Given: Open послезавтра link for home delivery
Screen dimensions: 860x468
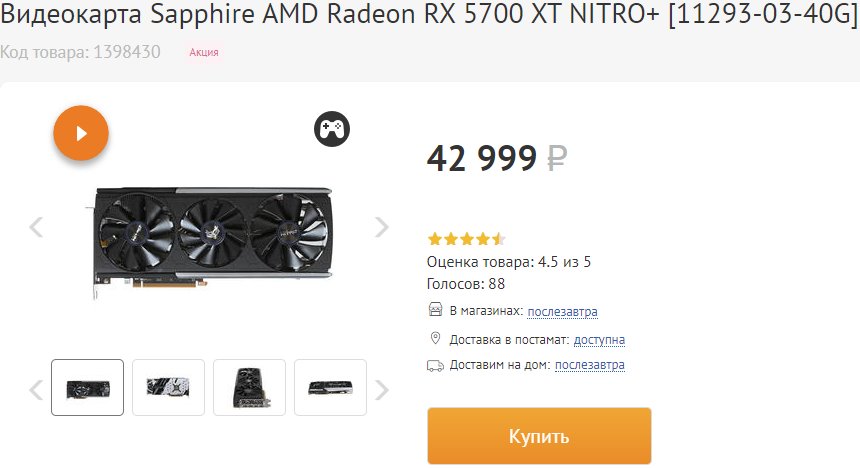Looking at the screenshot, I should coord(590,365).
